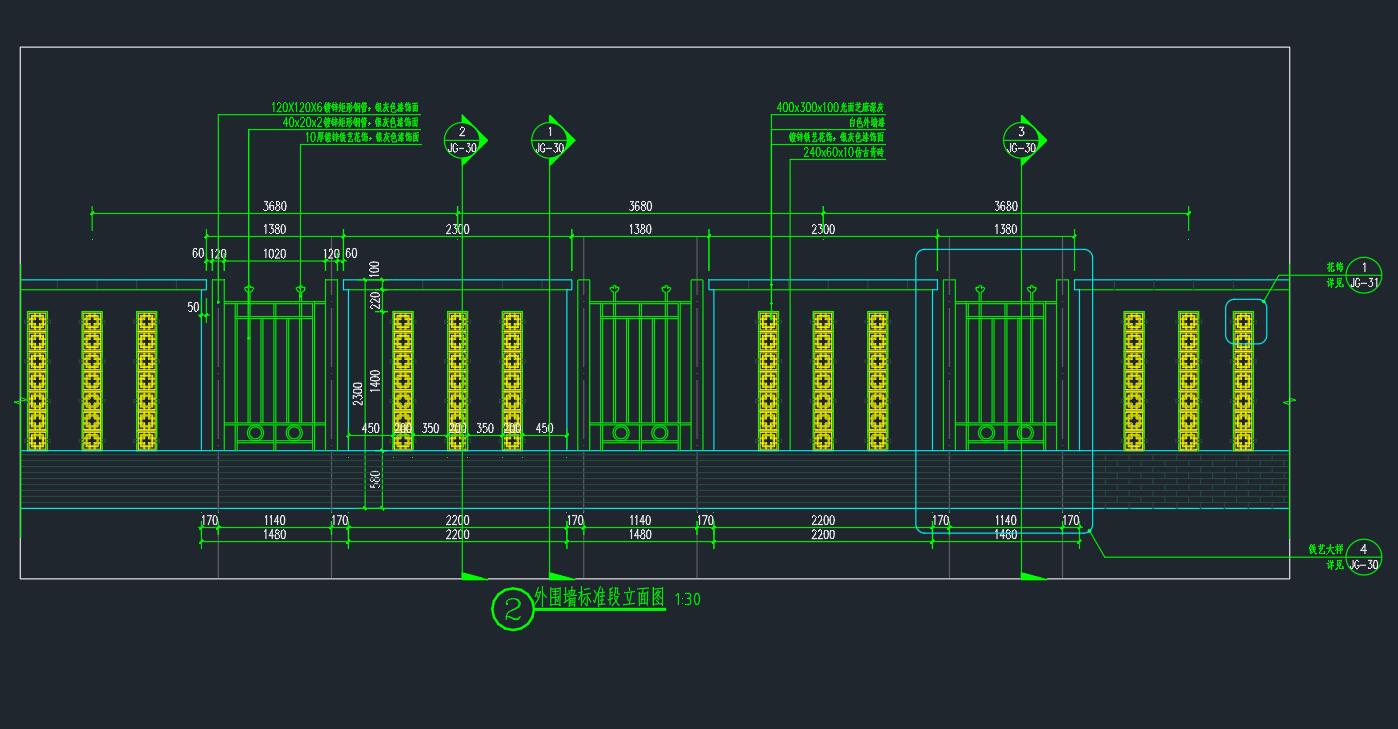
Task: Click the 40x20x2 steel tube annotation
Action: (x=350, y=122)
